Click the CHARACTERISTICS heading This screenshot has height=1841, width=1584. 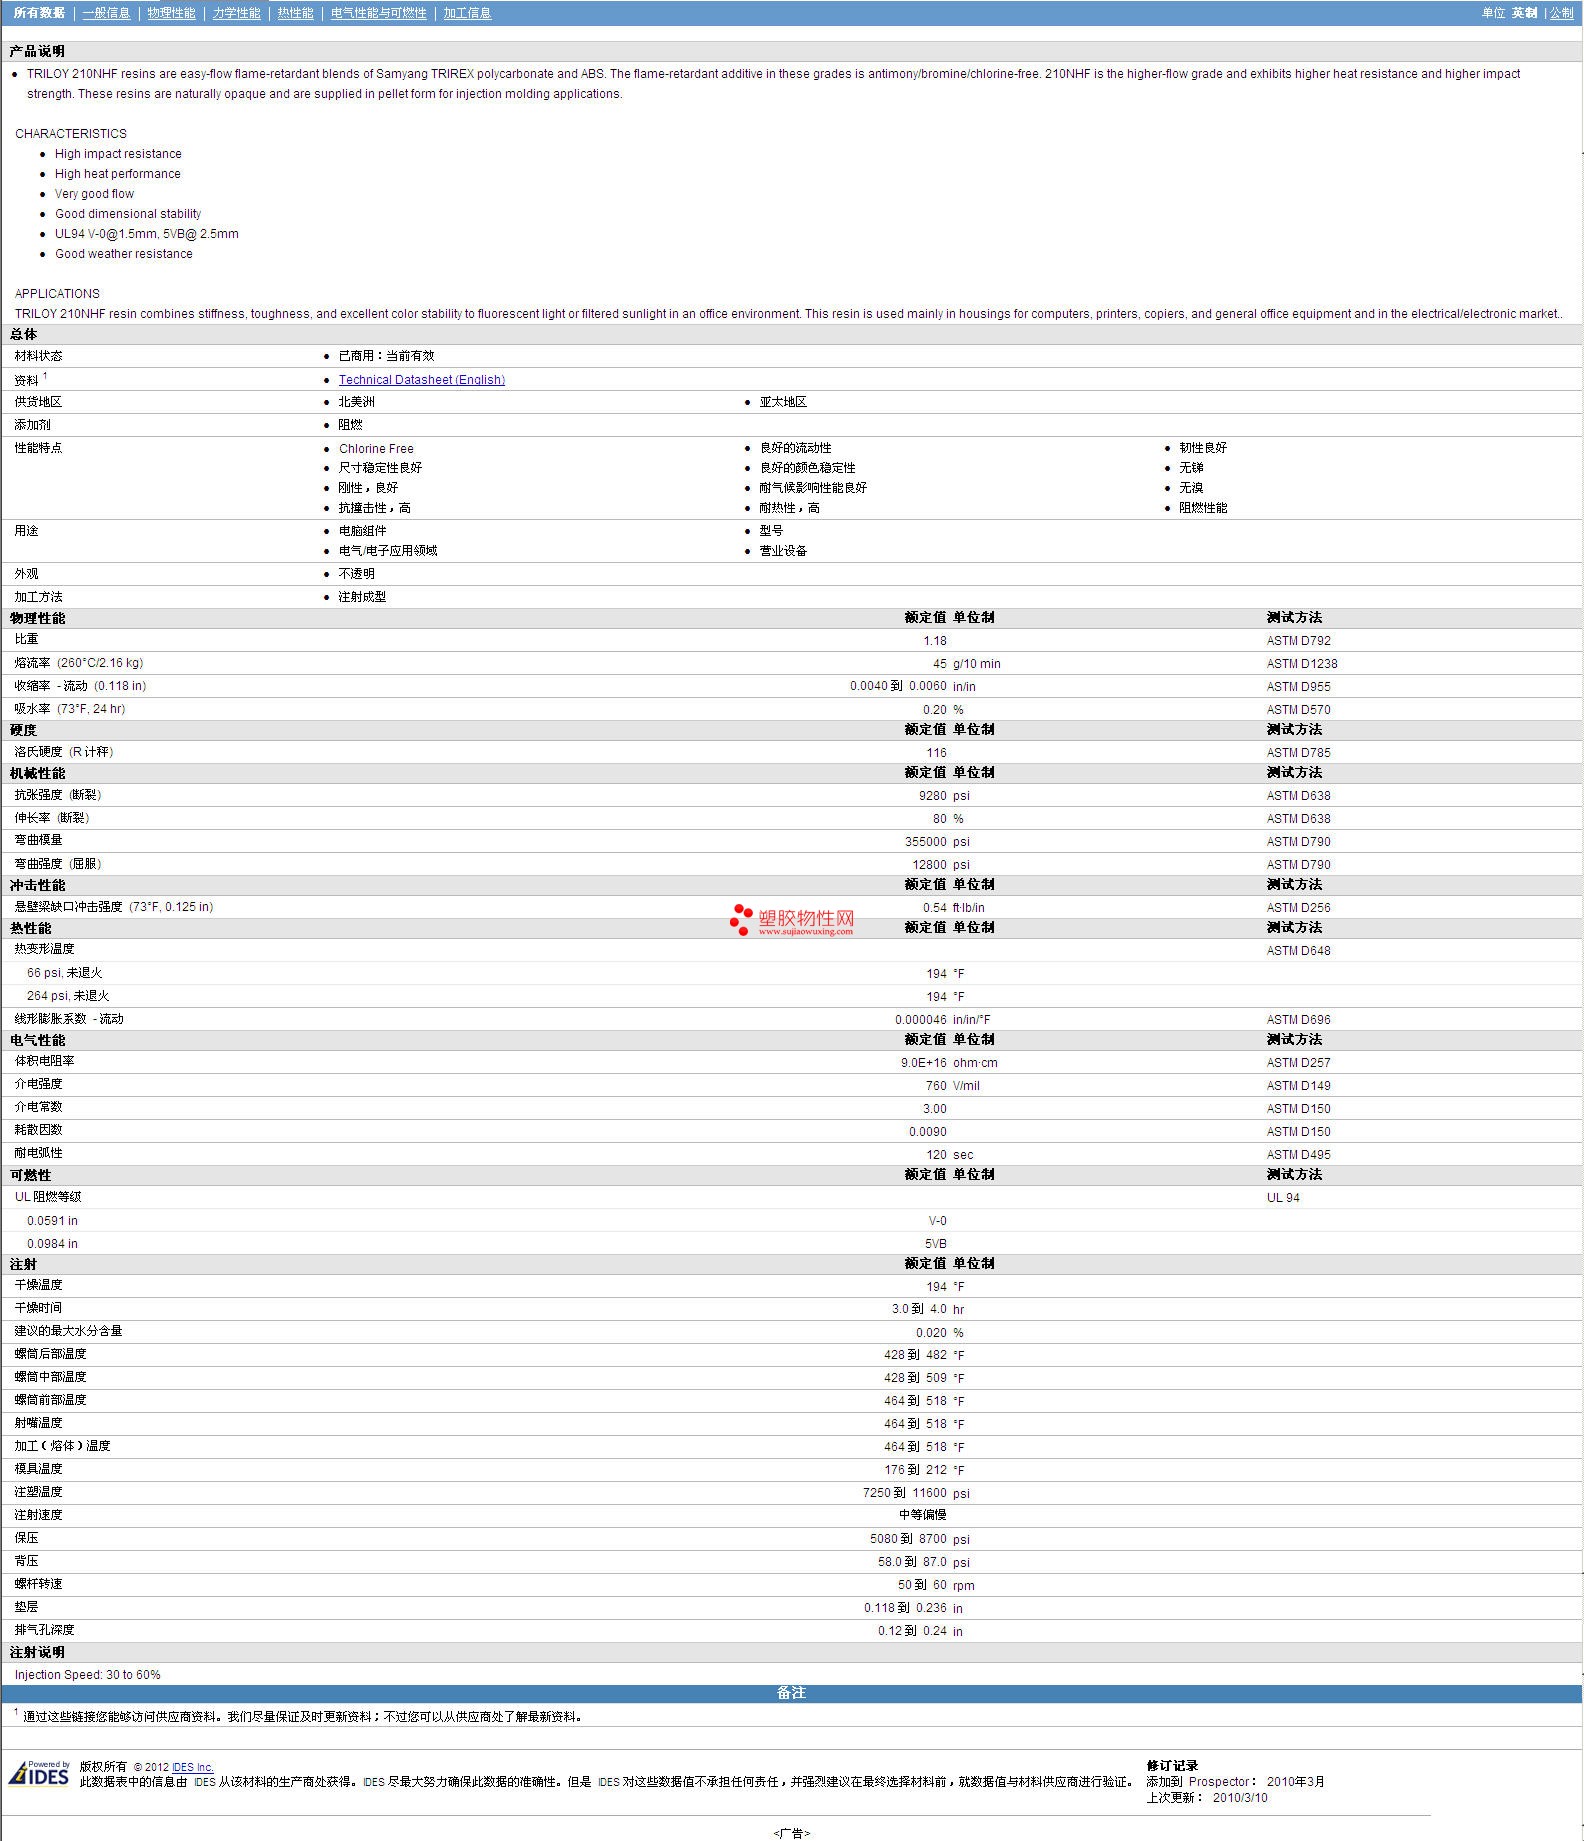(x=71, y=134)
